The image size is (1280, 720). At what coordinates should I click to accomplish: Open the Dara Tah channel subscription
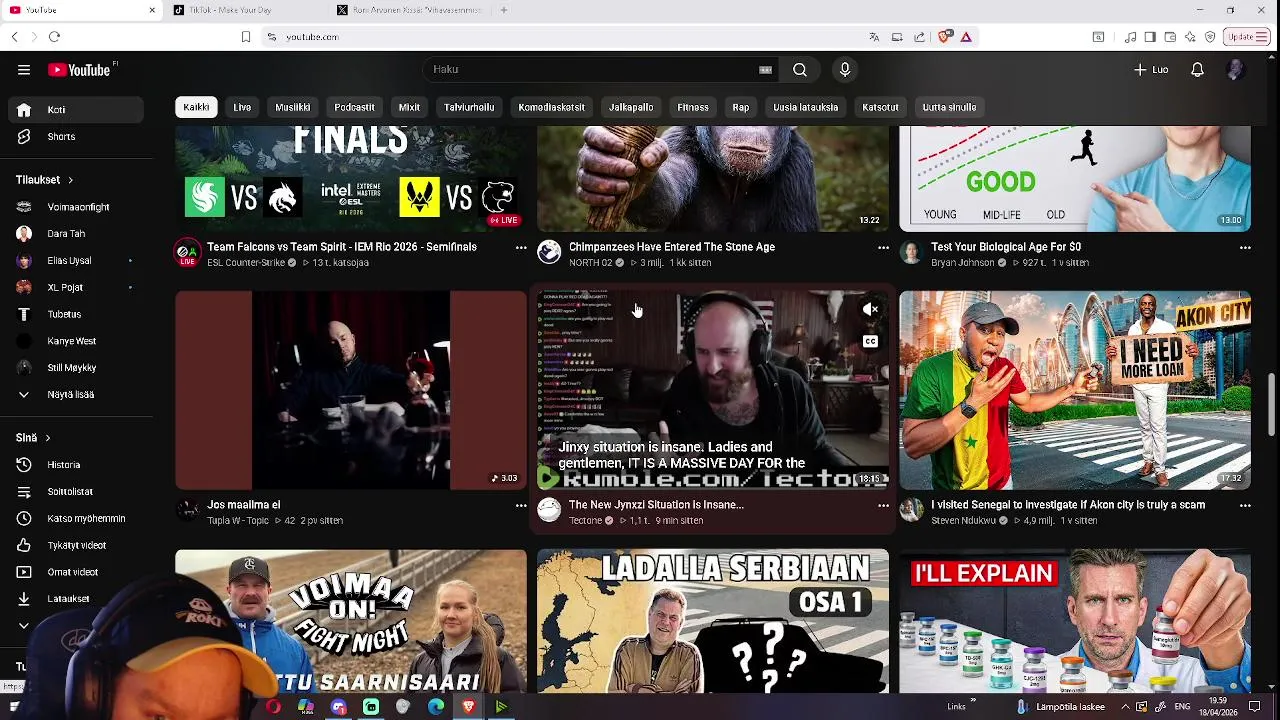pos(76,234)
